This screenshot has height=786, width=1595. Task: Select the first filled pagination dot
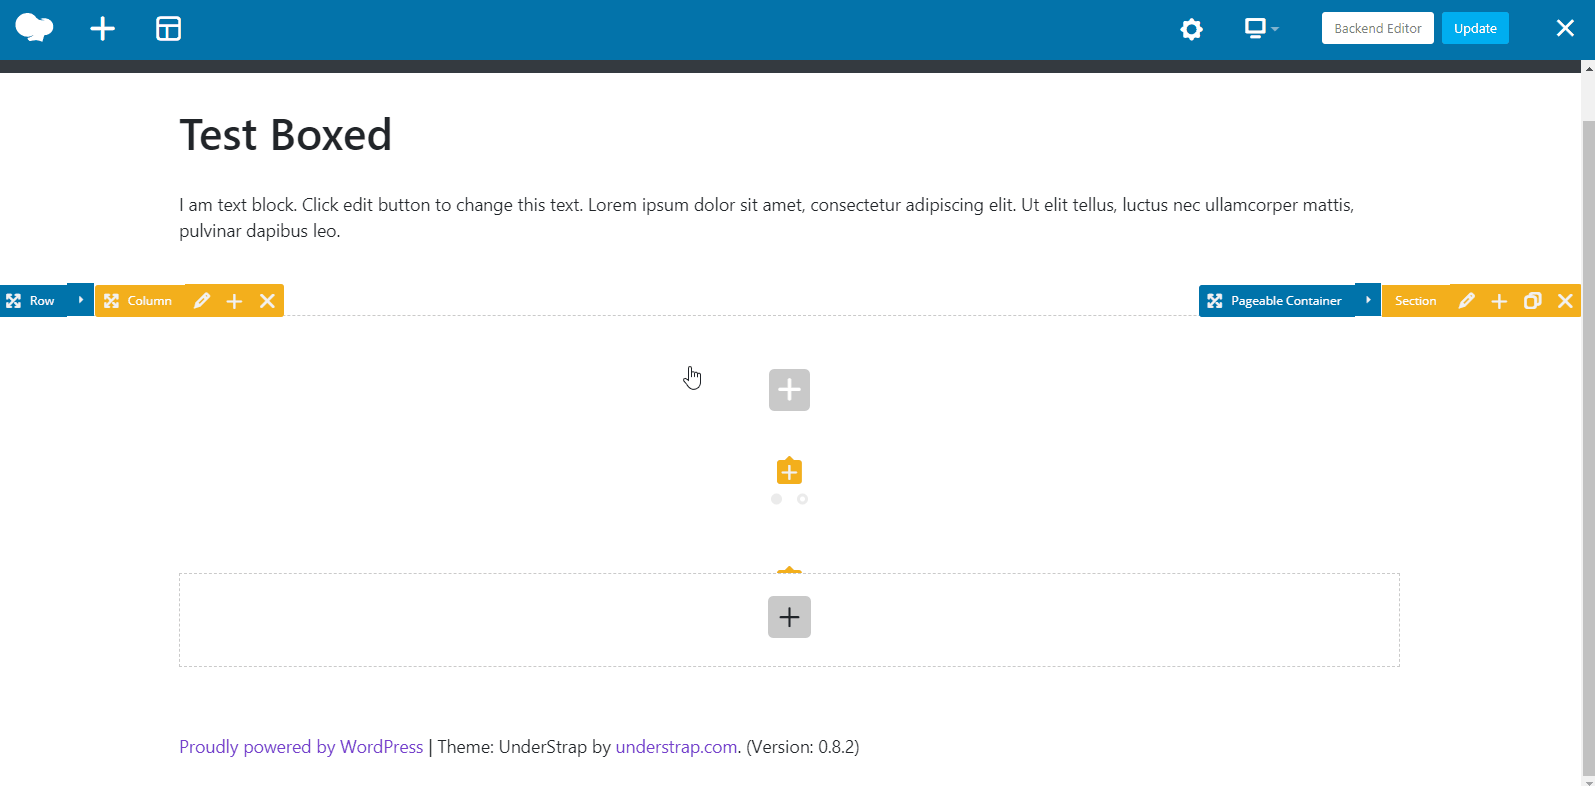(x=776, y=499)
